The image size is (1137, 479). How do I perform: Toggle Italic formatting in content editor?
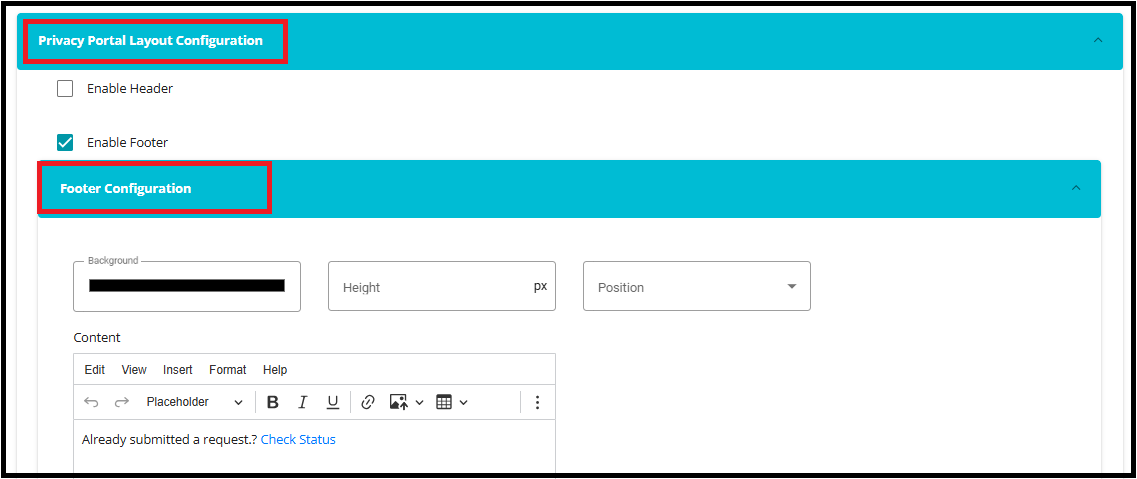pos(303,402)
